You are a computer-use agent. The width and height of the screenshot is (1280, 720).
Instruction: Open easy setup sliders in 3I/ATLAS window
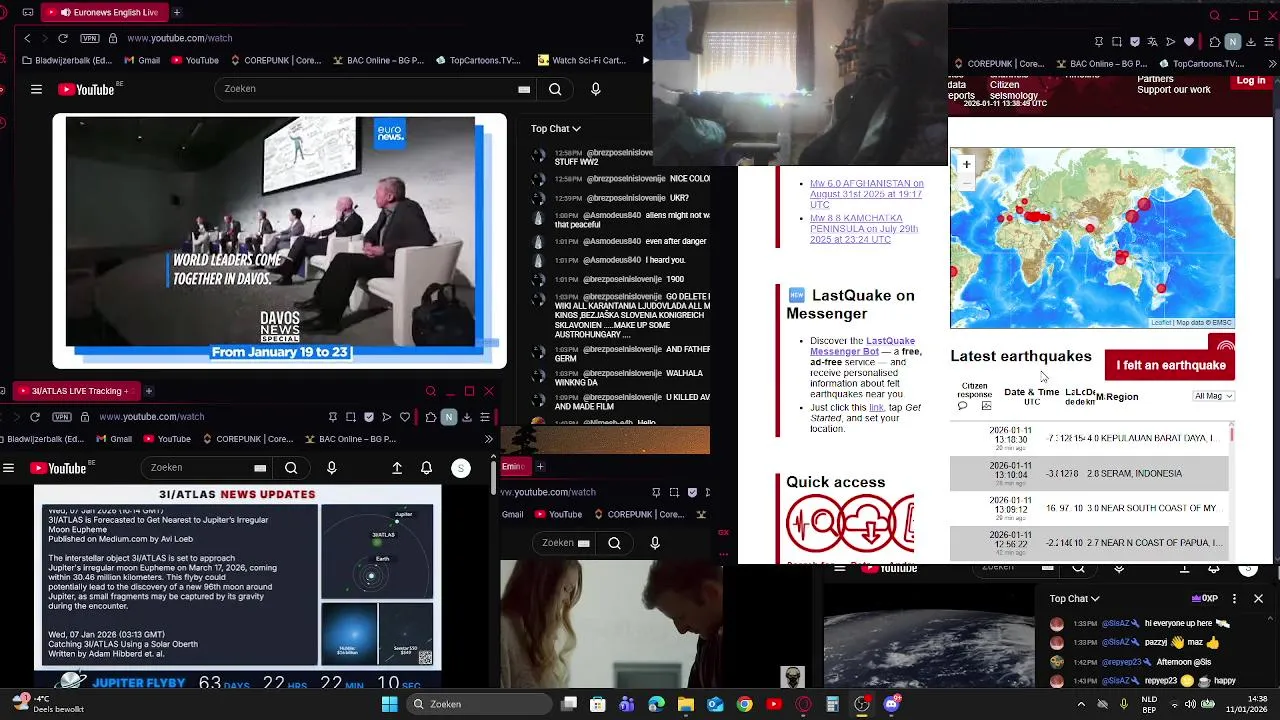(x=485, y=417)
